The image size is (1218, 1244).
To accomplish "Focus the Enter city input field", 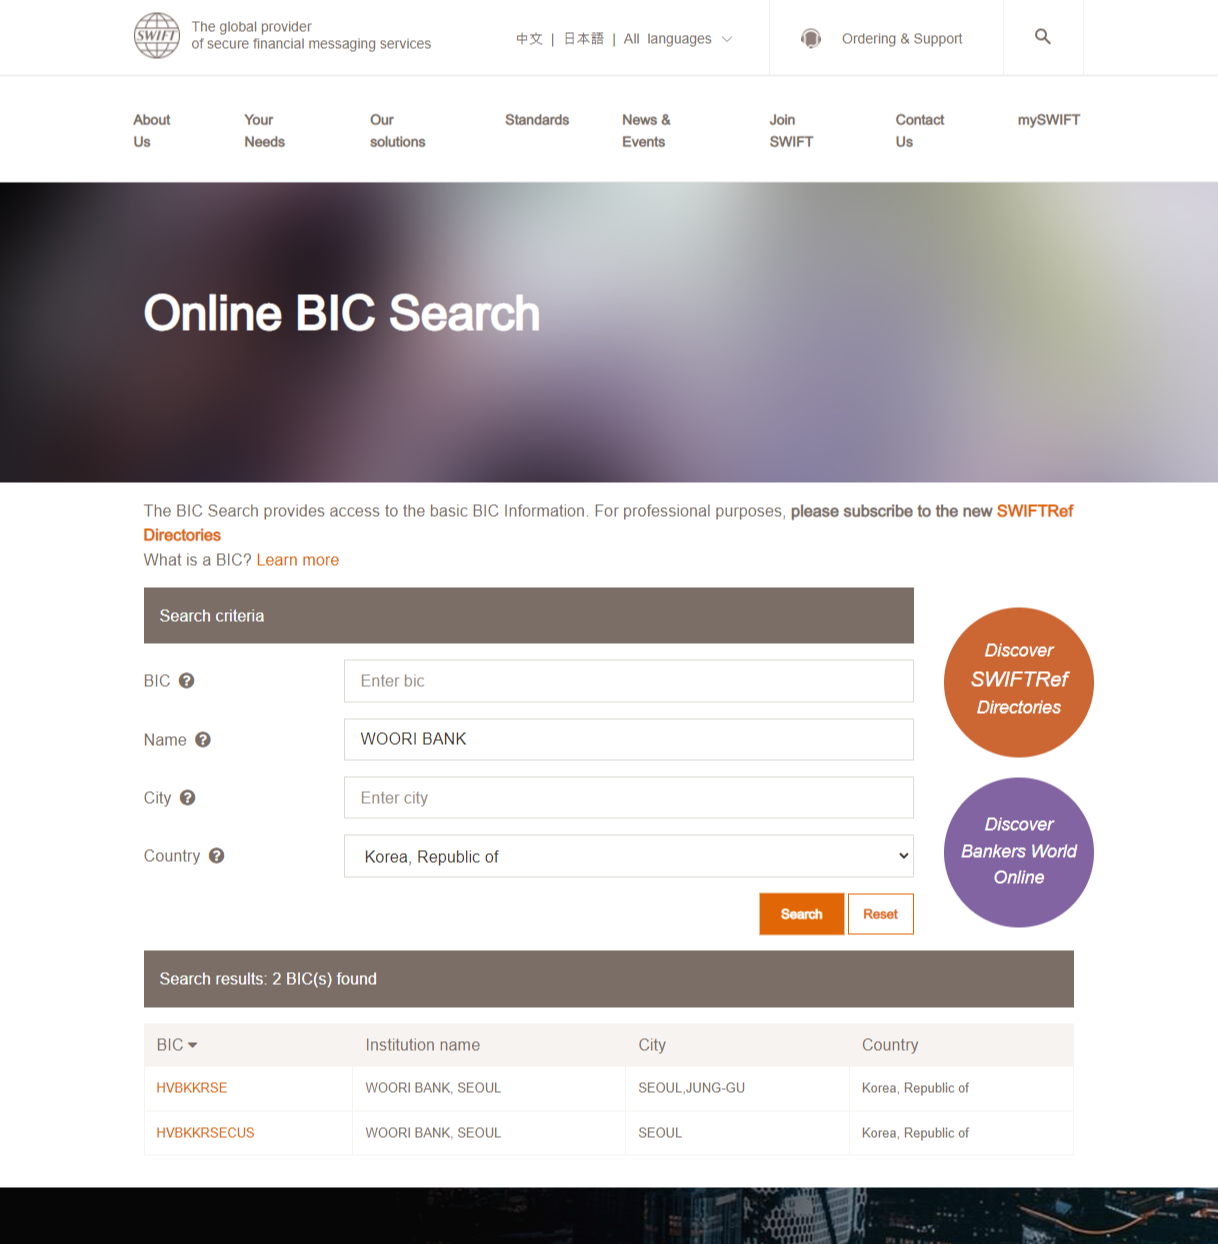I will tap(629, 798).
